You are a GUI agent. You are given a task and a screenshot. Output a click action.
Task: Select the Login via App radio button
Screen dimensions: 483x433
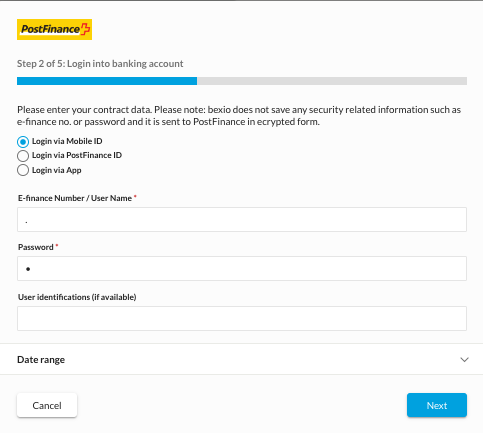(23, 170)
